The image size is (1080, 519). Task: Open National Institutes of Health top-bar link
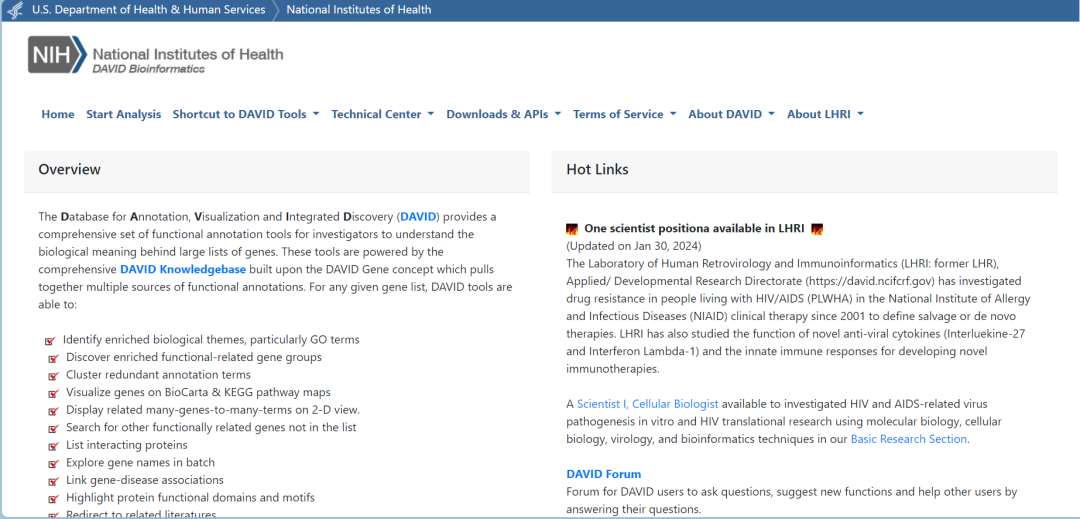pyautogui.click(x=359, y=10)
